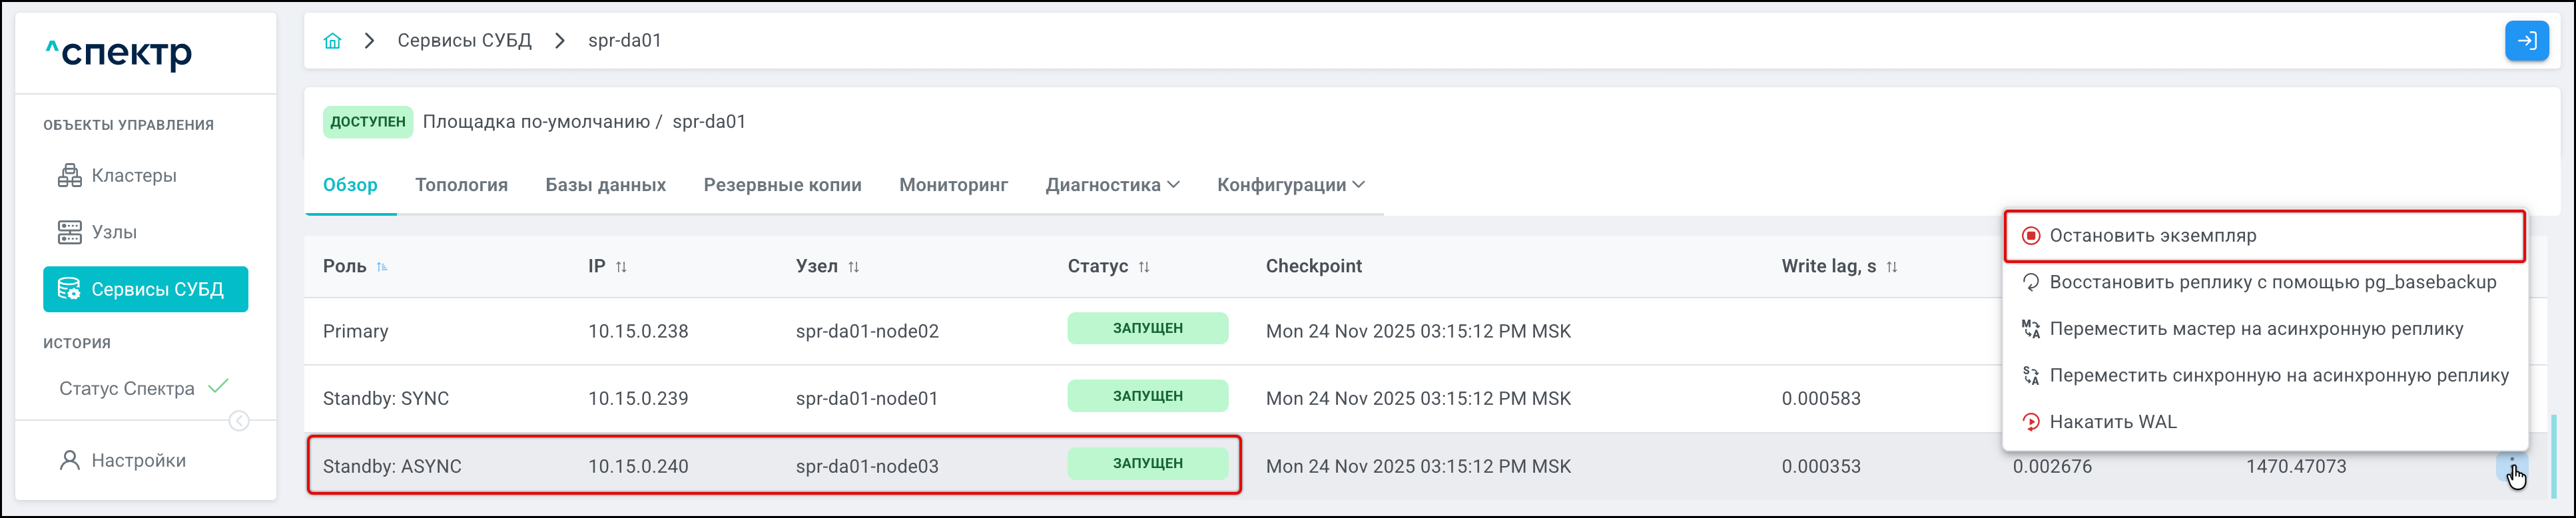Select Восстановить реплику с помощью pg_basebackup

(x=2272, y=282)
